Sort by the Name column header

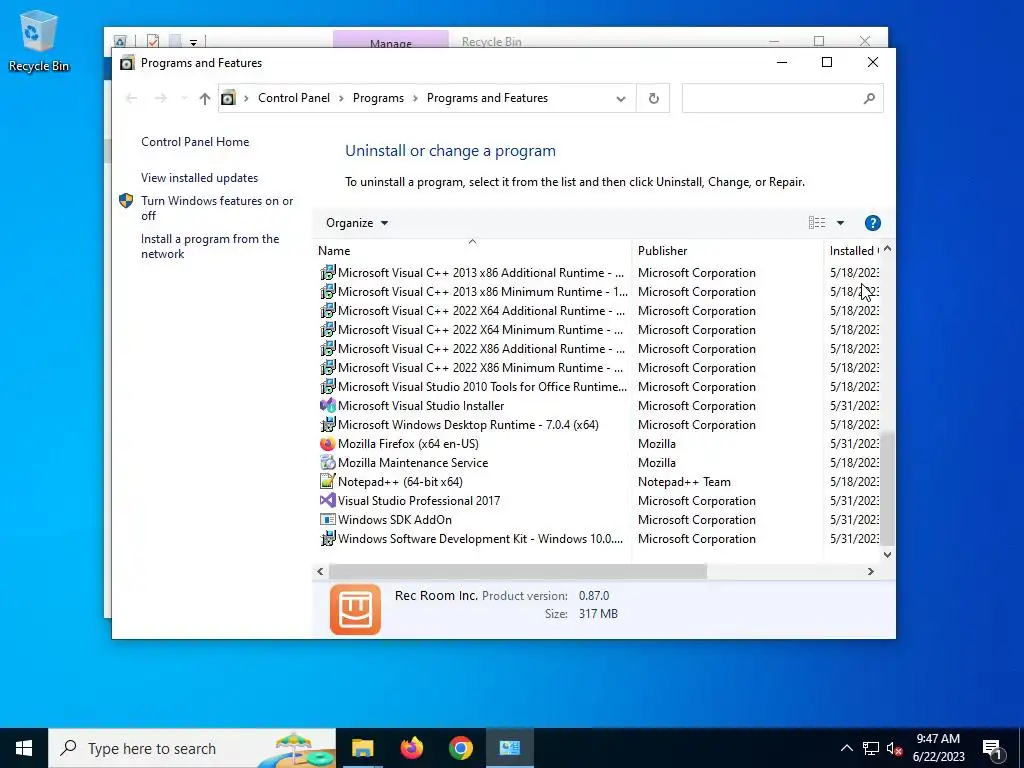[x=472, y=251]
